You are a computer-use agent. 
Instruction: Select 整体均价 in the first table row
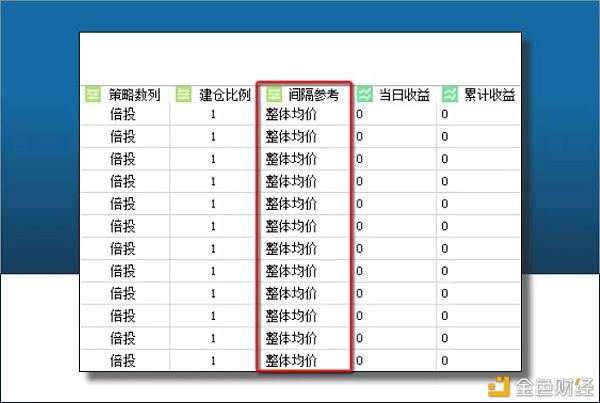291,114
